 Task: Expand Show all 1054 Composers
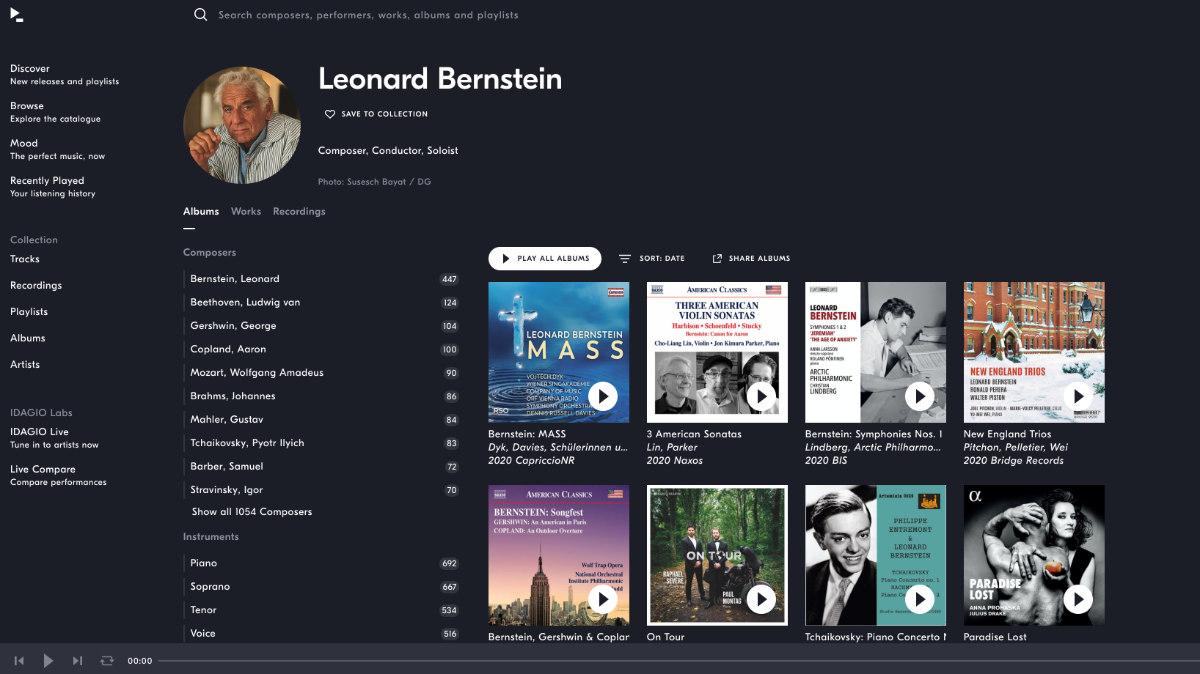tap(252, 512)
